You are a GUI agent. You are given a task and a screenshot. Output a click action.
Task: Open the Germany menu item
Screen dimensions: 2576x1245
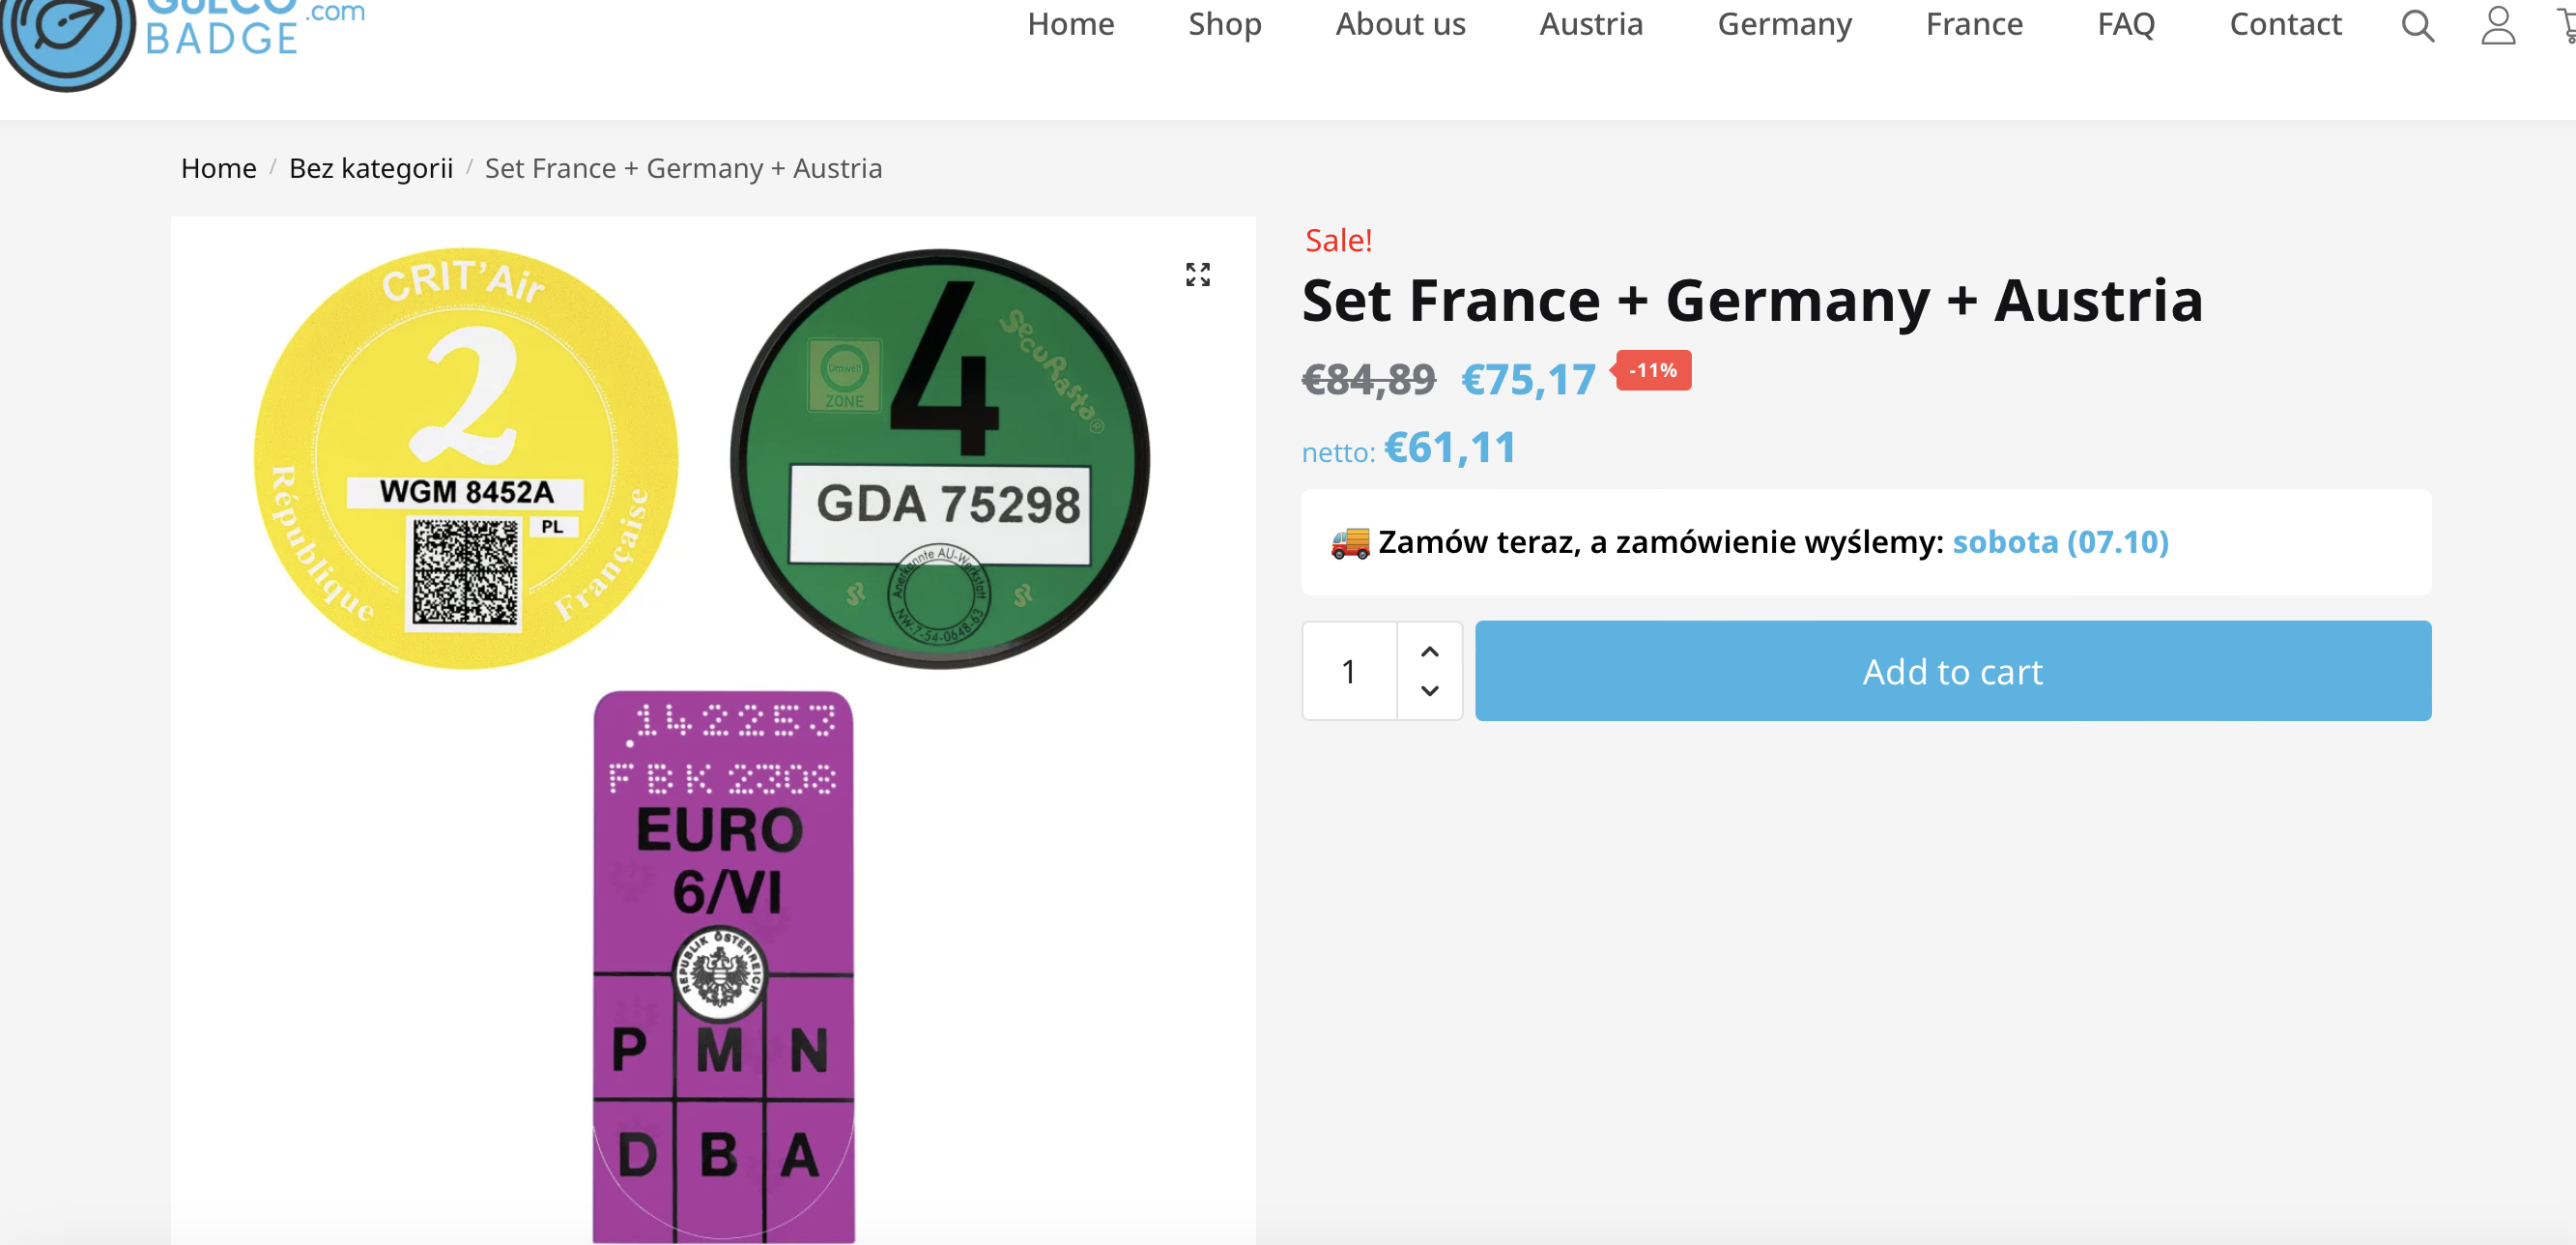[1784, 24]
